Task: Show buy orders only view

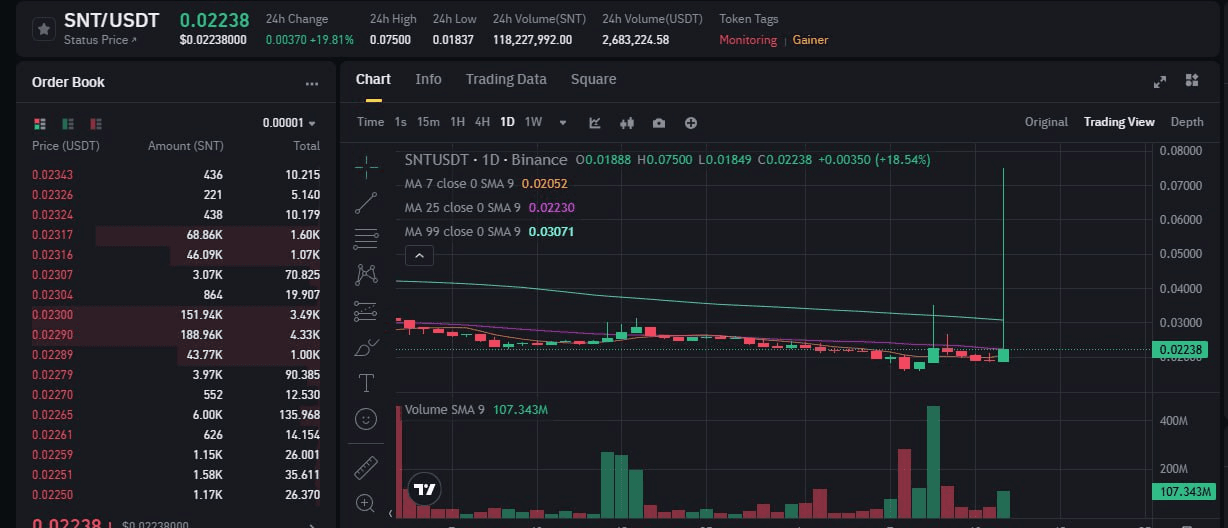Action: [x=68, y=123]
